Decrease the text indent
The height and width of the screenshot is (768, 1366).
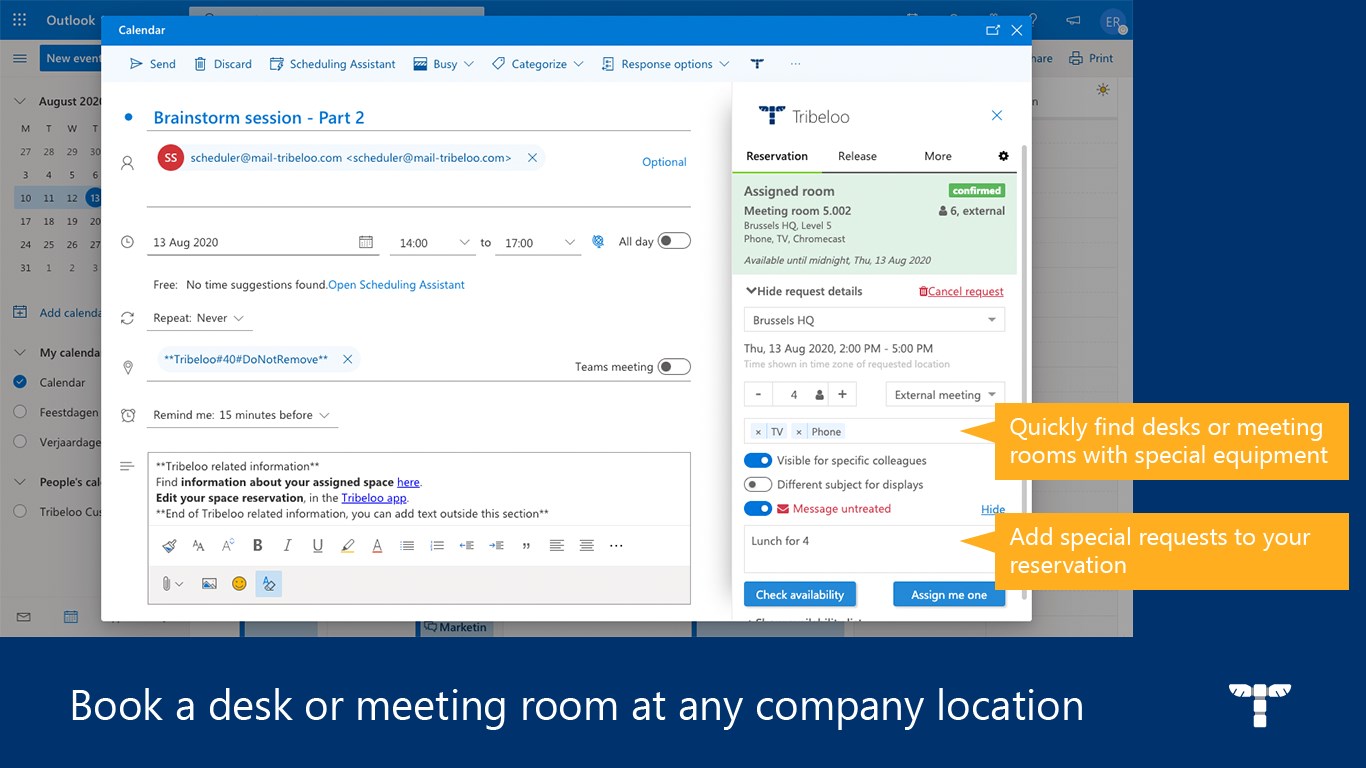[466, 546]
